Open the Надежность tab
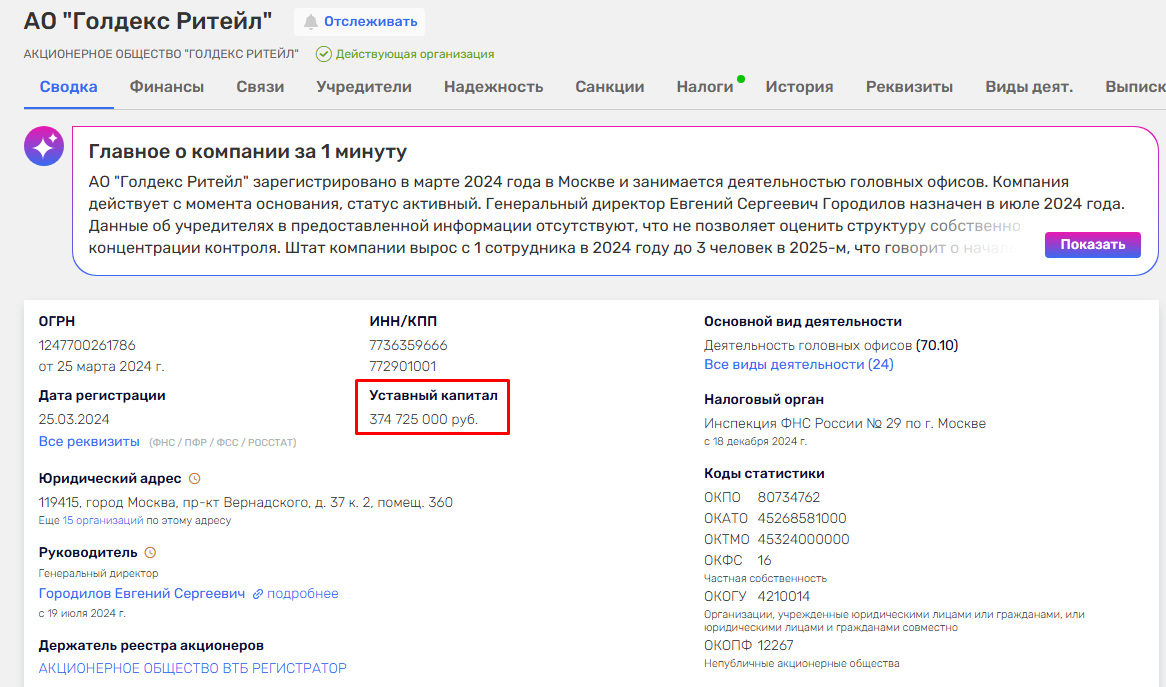This screenshot has width=1166, height=687. point(493,87)
